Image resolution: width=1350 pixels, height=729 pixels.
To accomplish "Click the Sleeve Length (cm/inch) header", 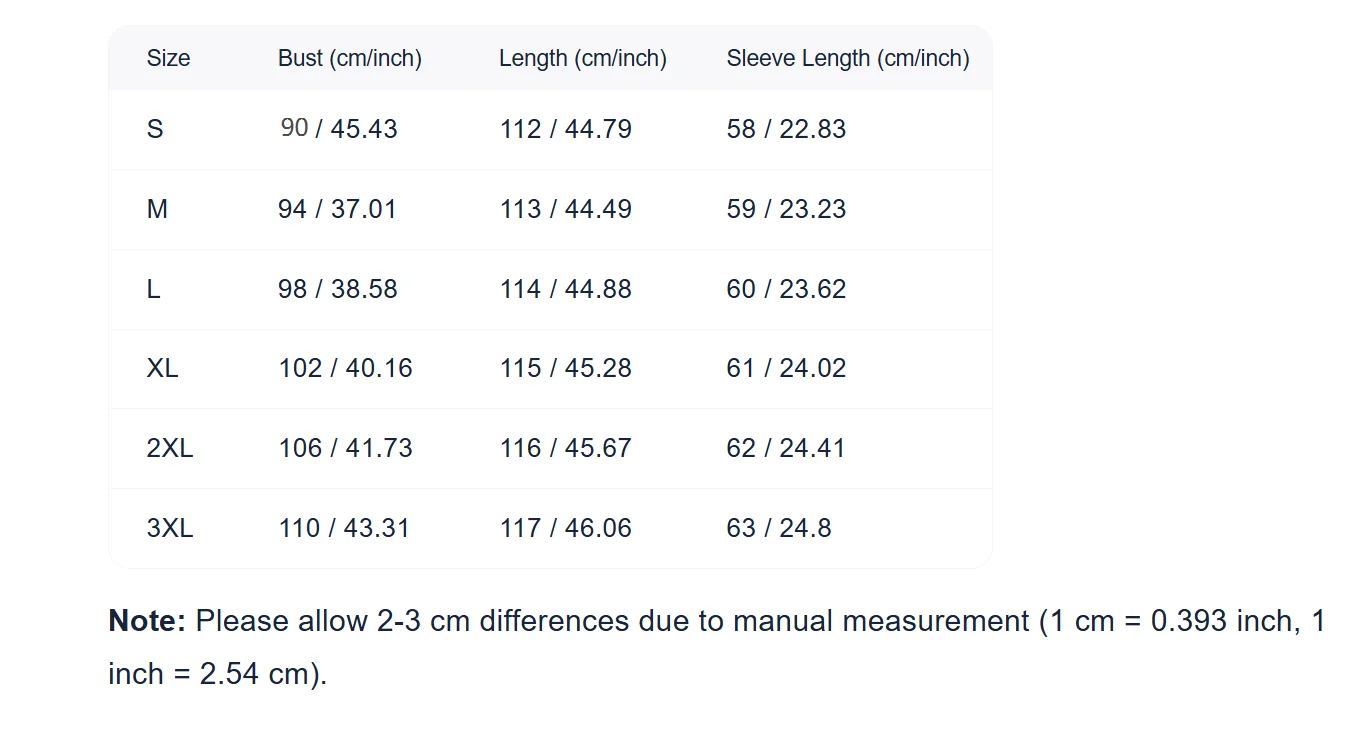I will coord(848,58).
